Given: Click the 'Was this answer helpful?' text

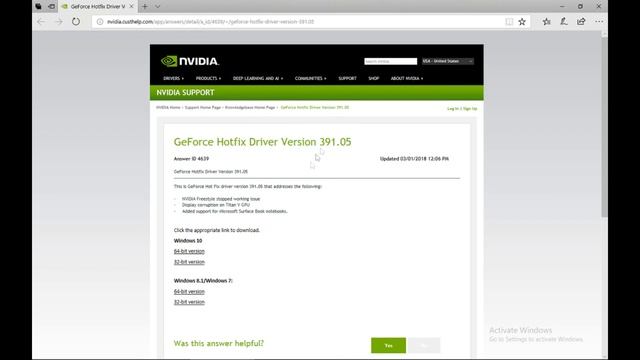Looking at the screenshot, I should coord(219,343).
